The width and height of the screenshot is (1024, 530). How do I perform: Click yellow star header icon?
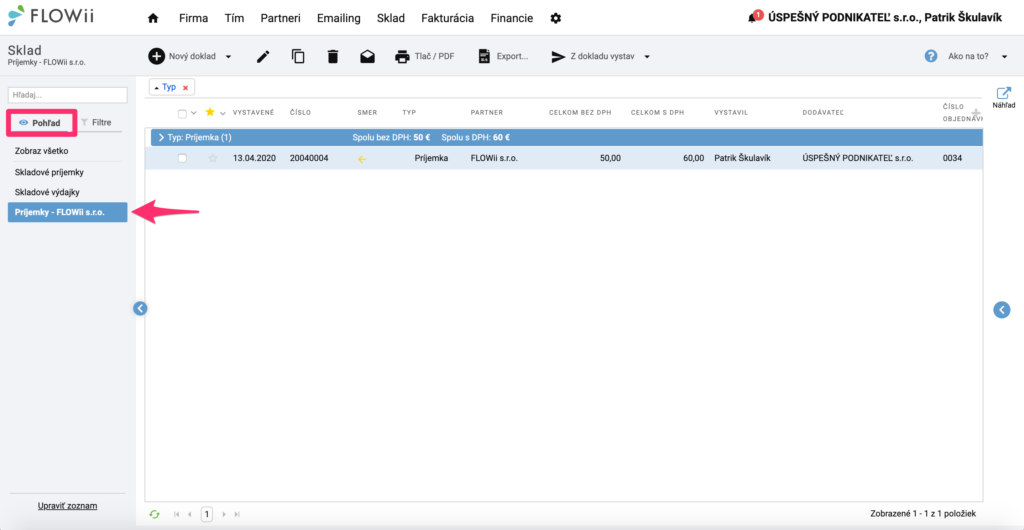click(x=210, y=112)
